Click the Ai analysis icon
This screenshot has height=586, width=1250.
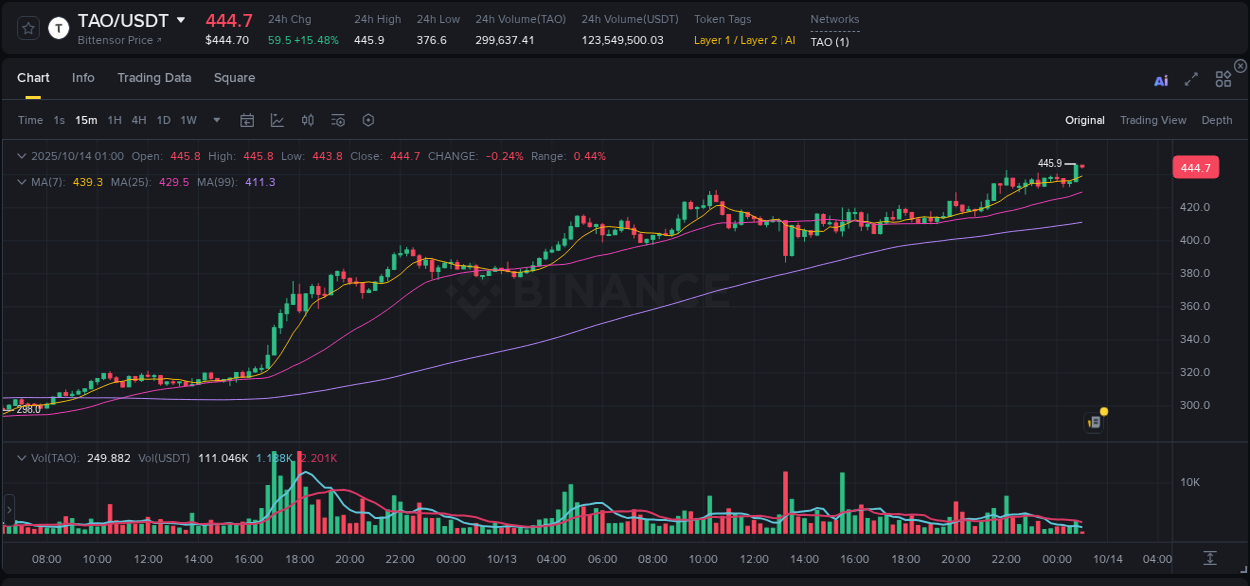point(1160,78)
